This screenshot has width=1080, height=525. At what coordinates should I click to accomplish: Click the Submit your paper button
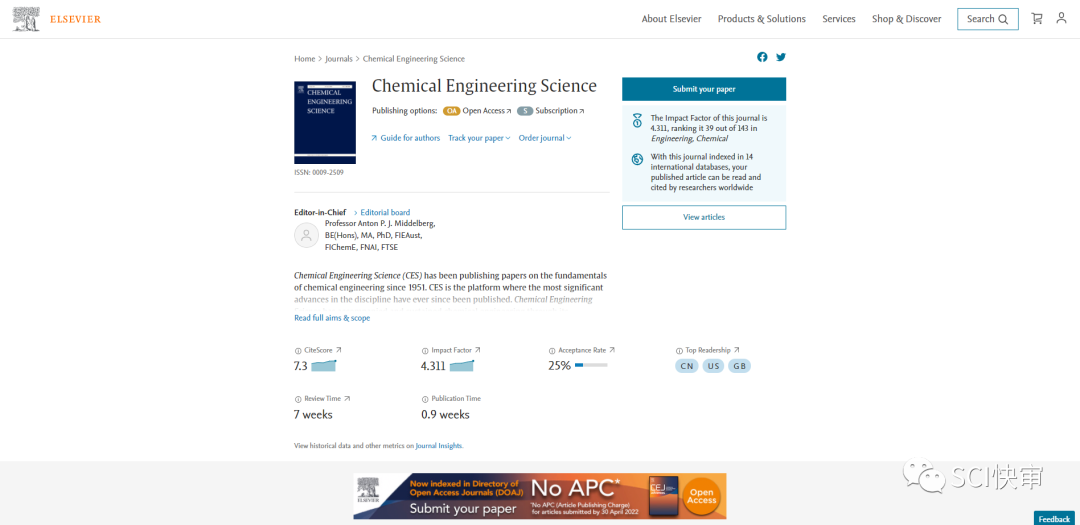(x=704, y=89)
